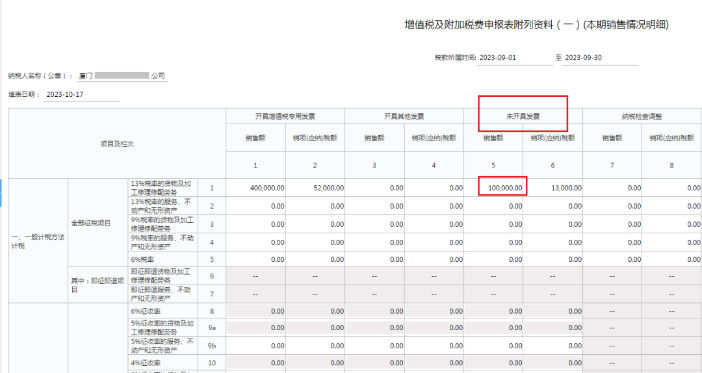The image size is (702, 373).
Task: Click the 全部征税项目 row group label
Action: [91, 223]
